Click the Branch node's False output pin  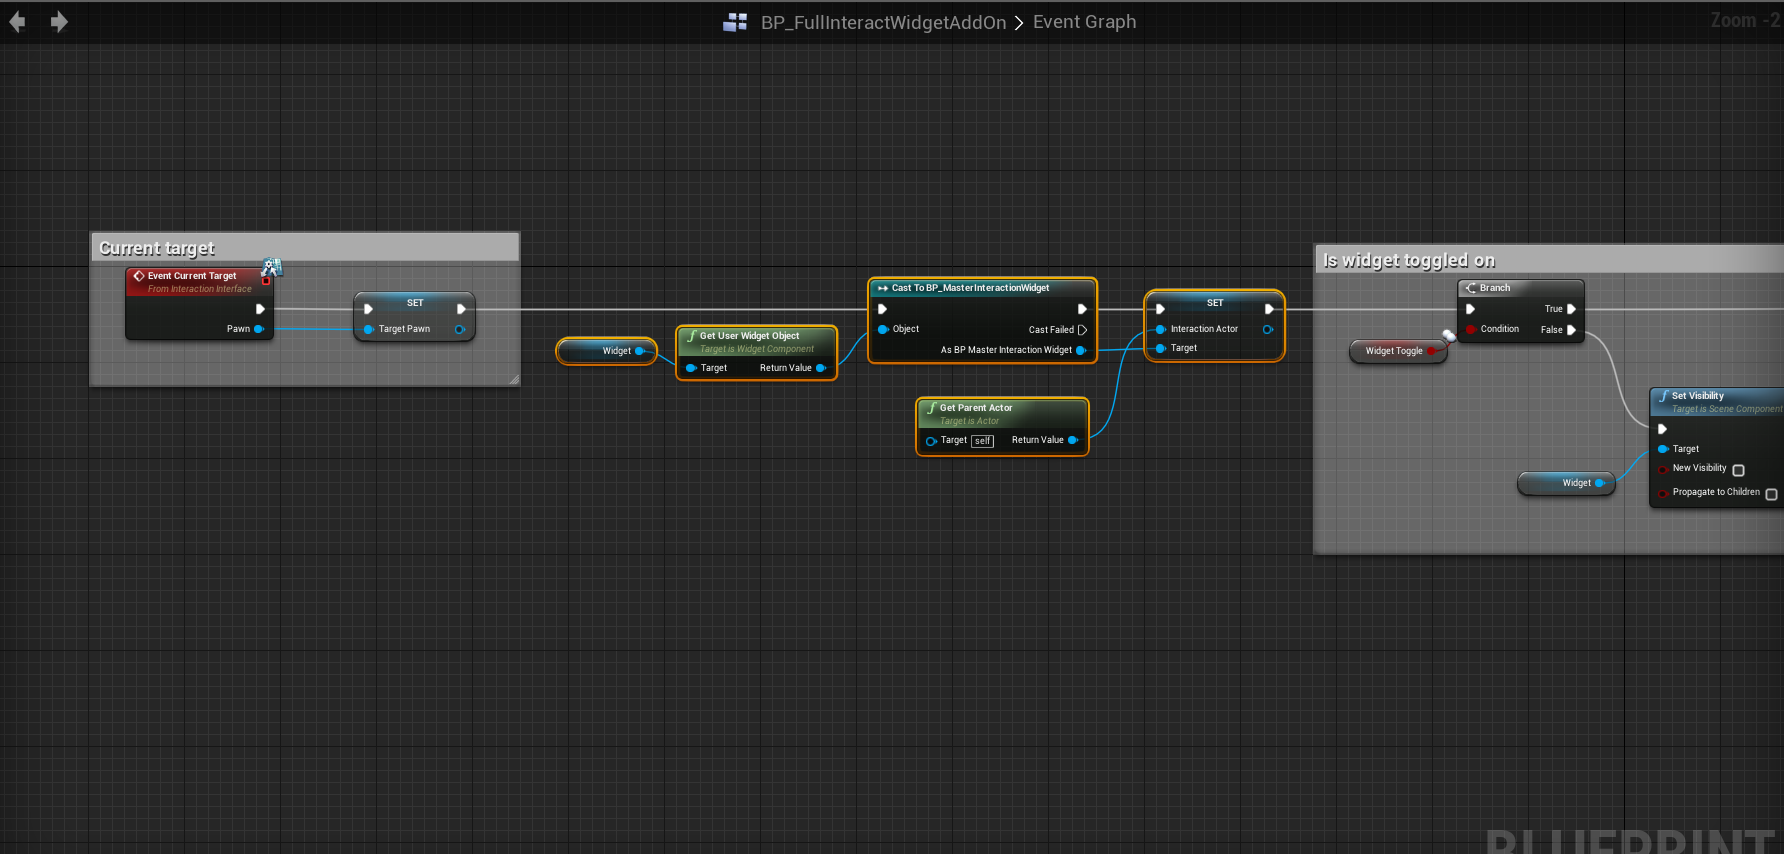point(1571,330)
